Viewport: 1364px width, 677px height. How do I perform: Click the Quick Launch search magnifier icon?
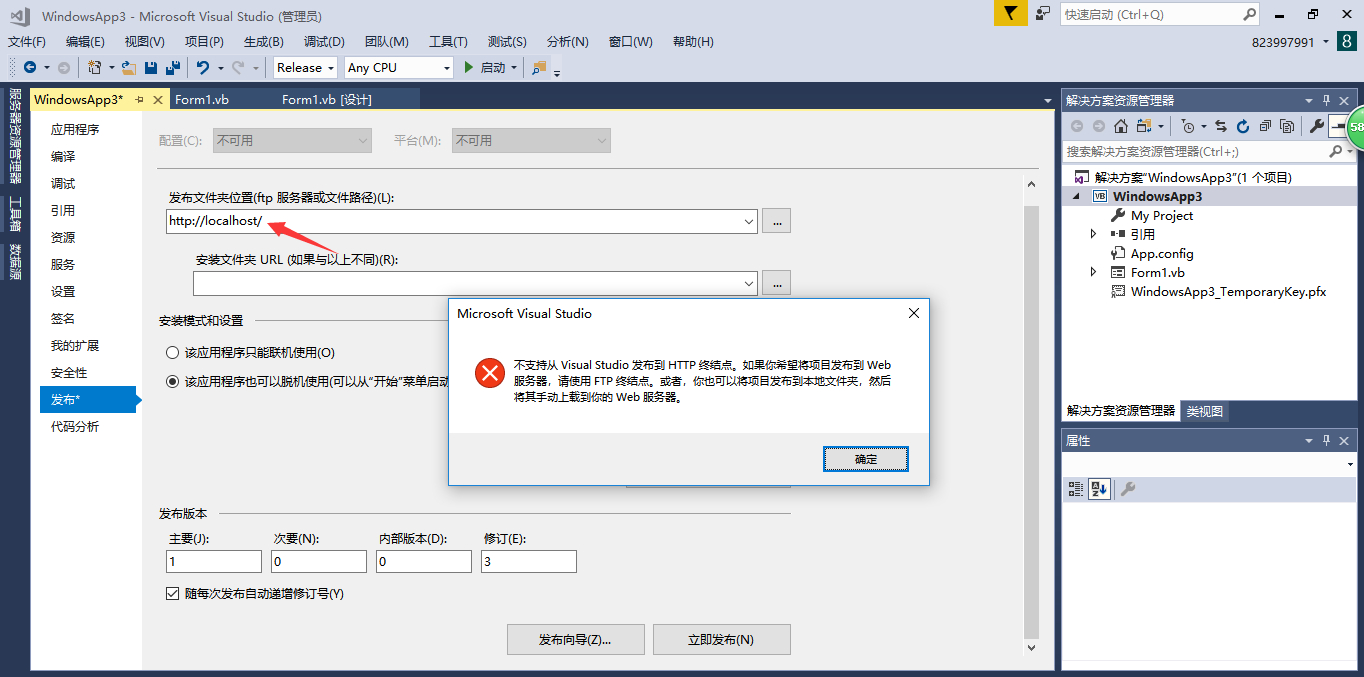click(1250, 14)
